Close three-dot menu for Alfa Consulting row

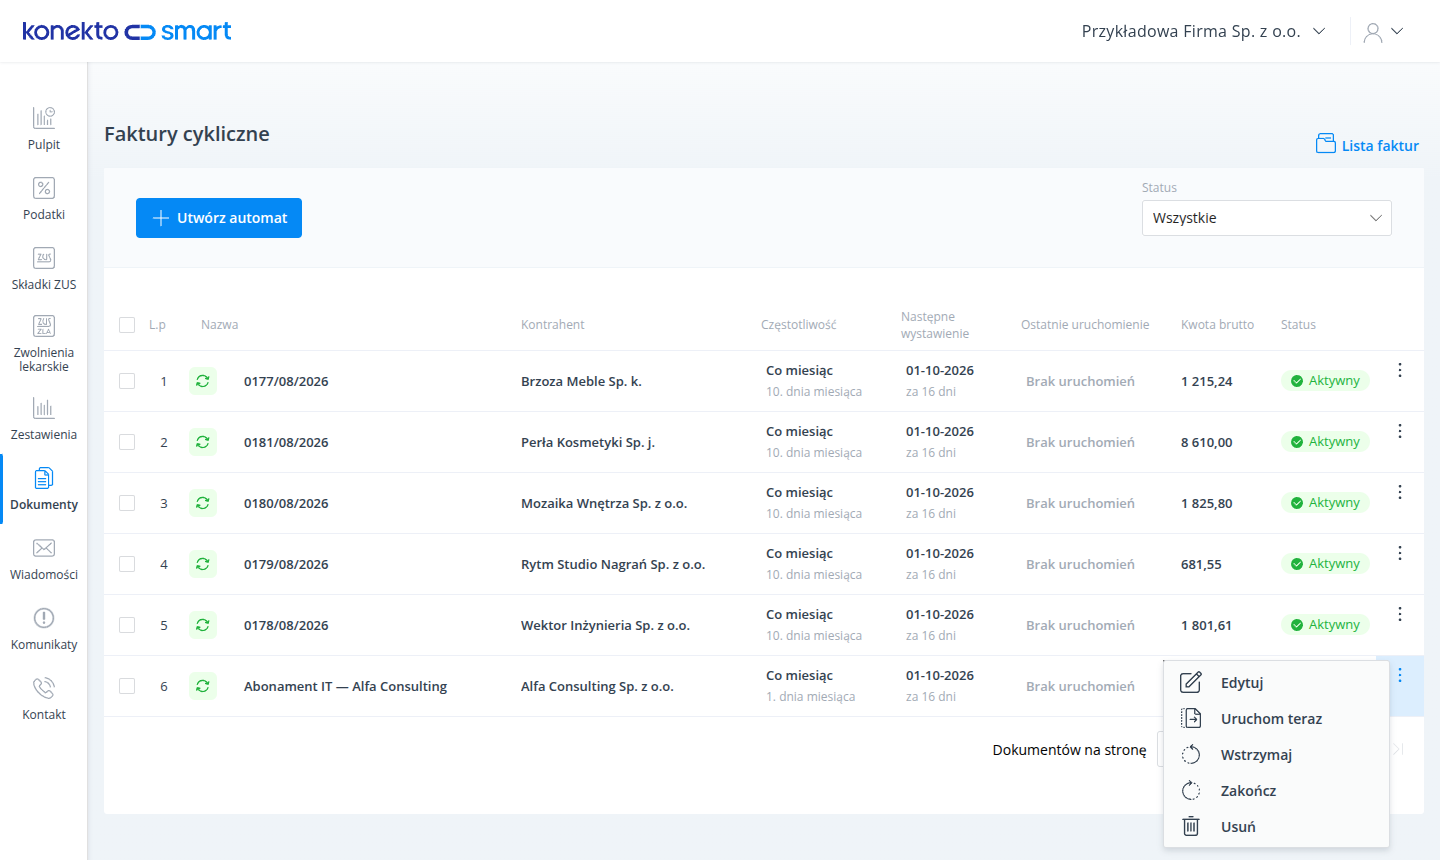point(1400,675)
